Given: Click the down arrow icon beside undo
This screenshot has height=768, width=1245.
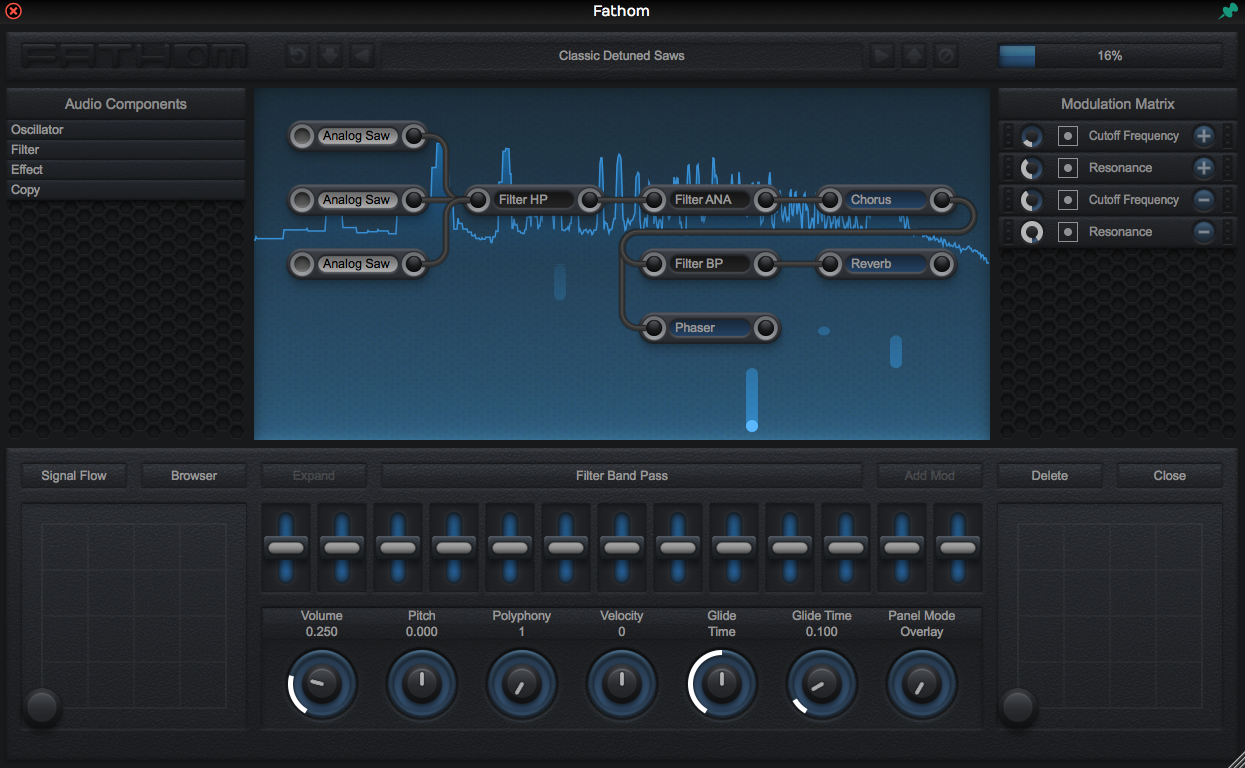Looking at the screenshot, I should (330, 55).
